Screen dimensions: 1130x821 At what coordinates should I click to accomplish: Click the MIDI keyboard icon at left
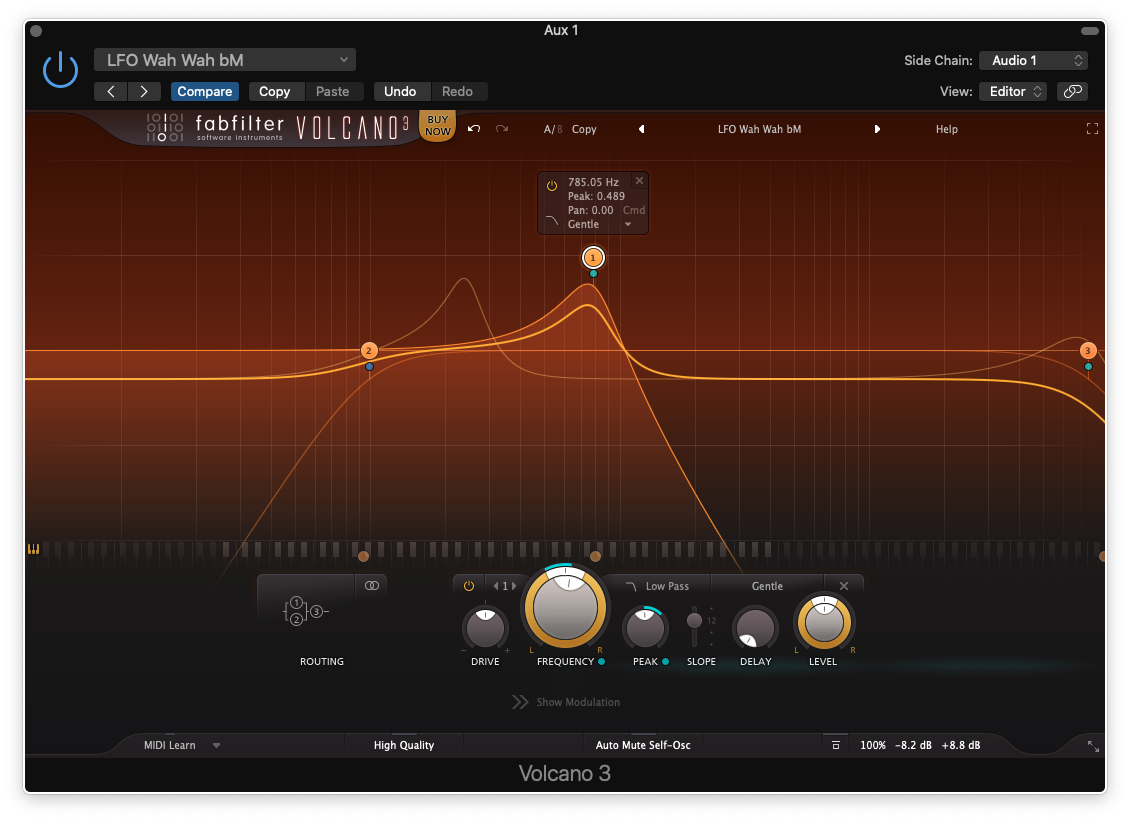[x=34, y=549]
